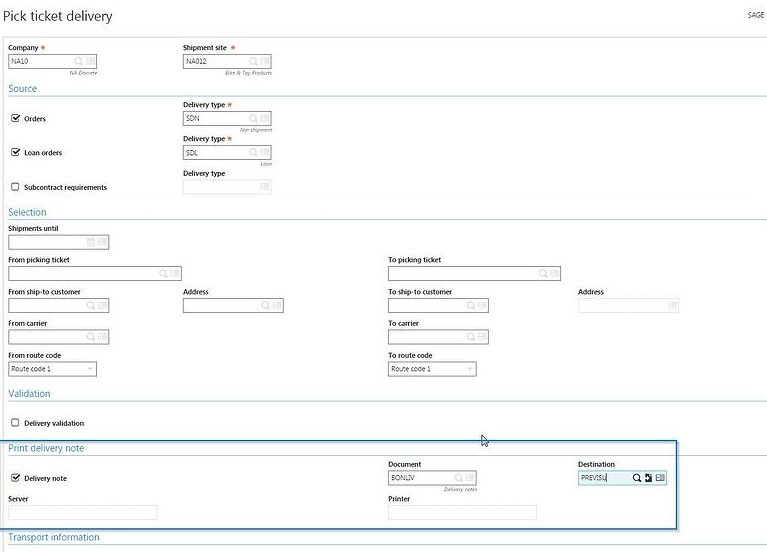
Task: Click the jump-to arrow icon in Destination field
Action: (648, 478)
